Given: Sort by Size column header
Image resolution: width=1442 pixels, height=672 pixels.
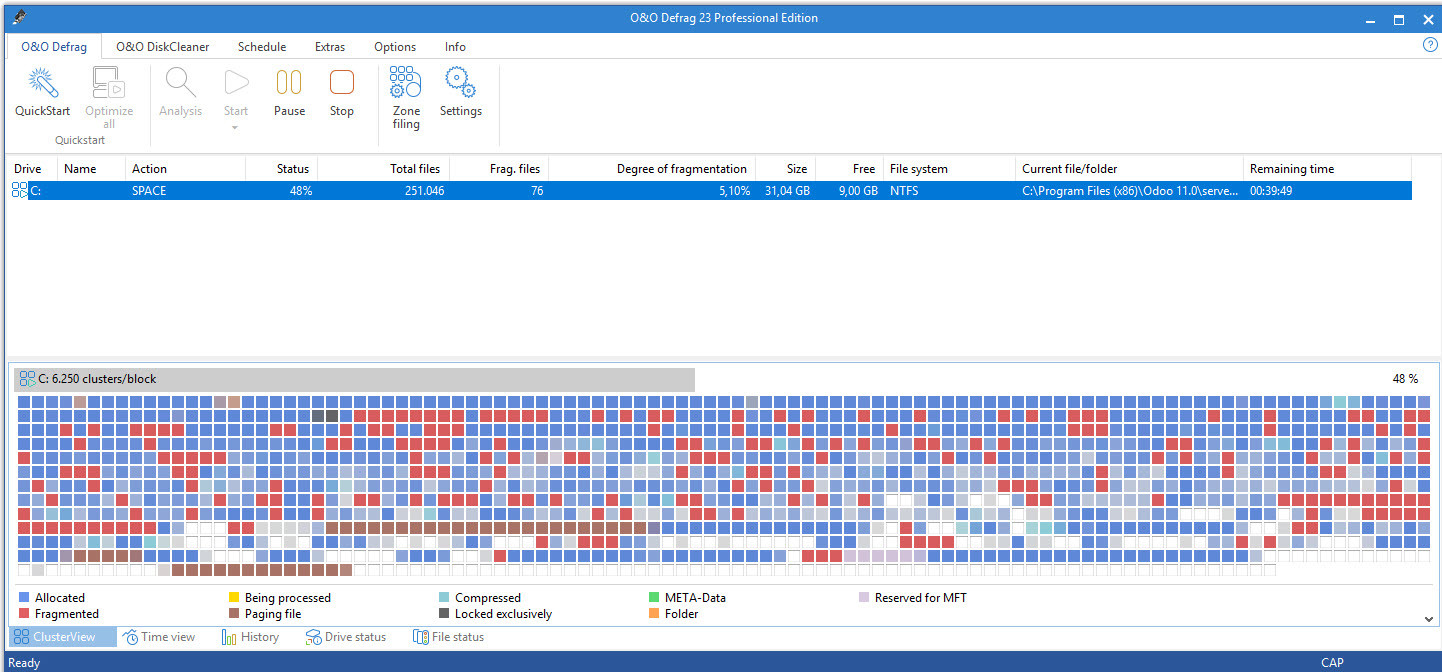Looking at the screenshot, I should pyautogui.click(x=786, y=169).
